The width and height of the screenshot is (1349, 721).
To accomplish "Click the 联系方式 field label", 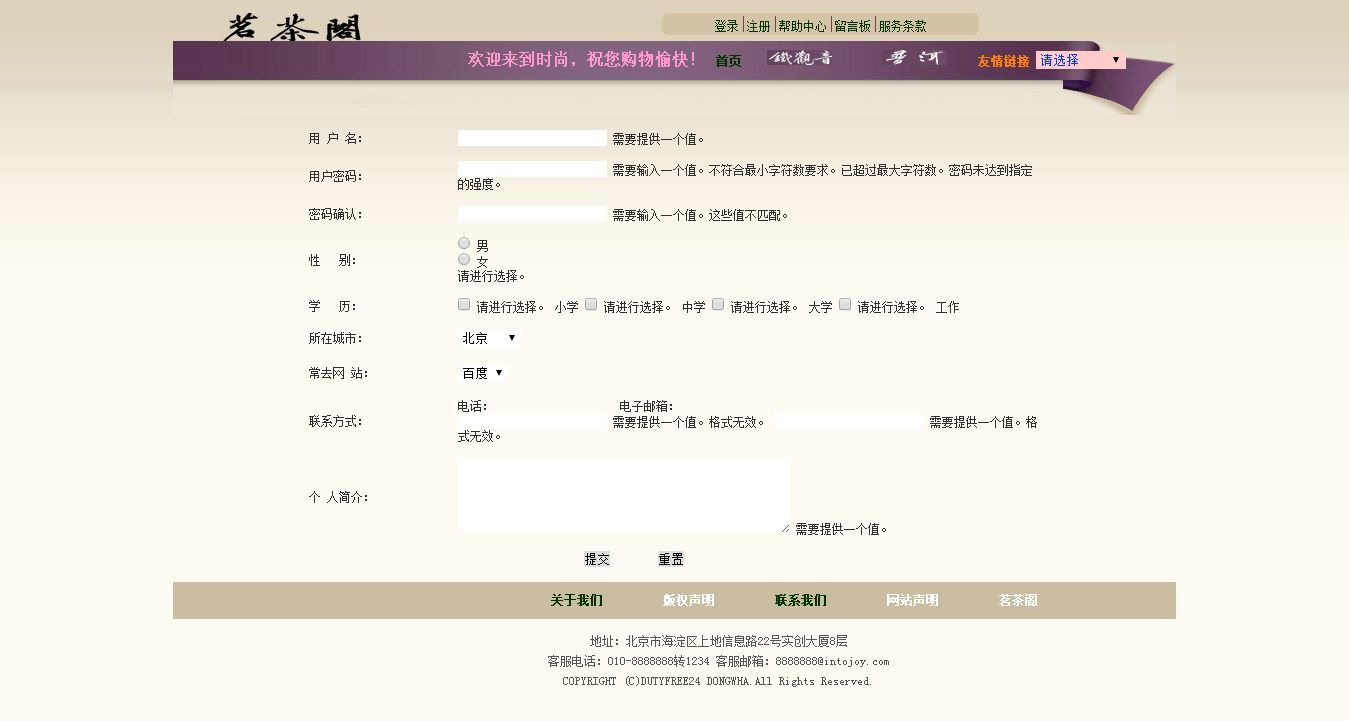I will click(335, 421).
